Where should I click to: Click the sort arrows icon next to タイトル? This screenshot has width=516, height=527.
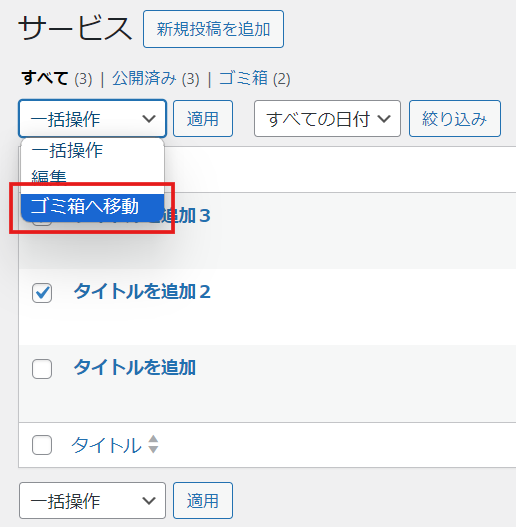click(x=153, y=444)
